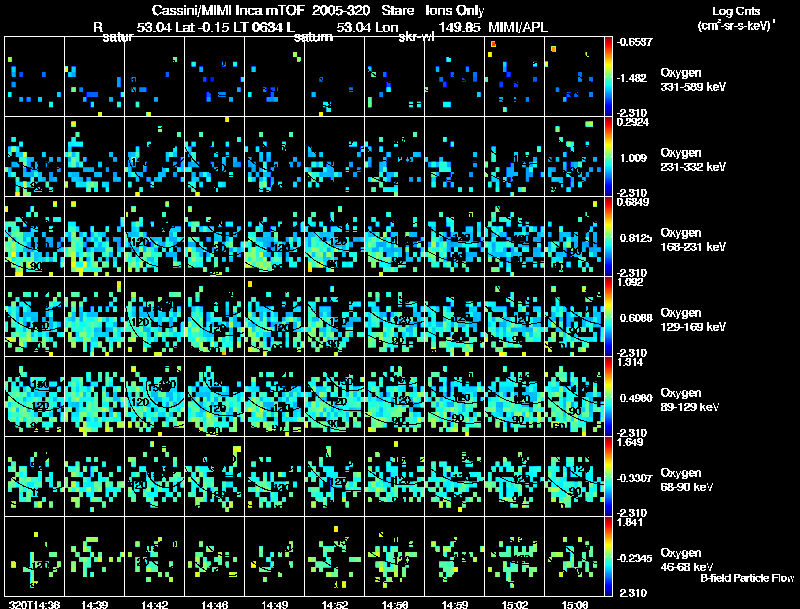
Task: Select the Oxygen 168-231 keV color scale
Action: (608, 236)
